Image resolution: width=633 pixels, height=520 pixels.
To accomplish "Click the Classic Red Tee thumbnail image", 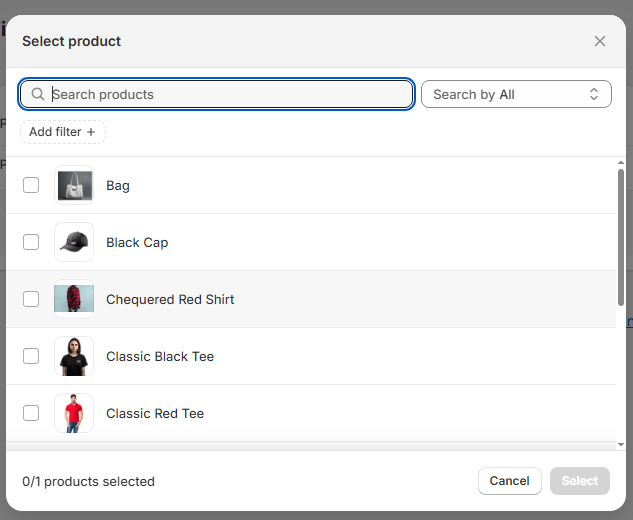I will click(74, 413).
